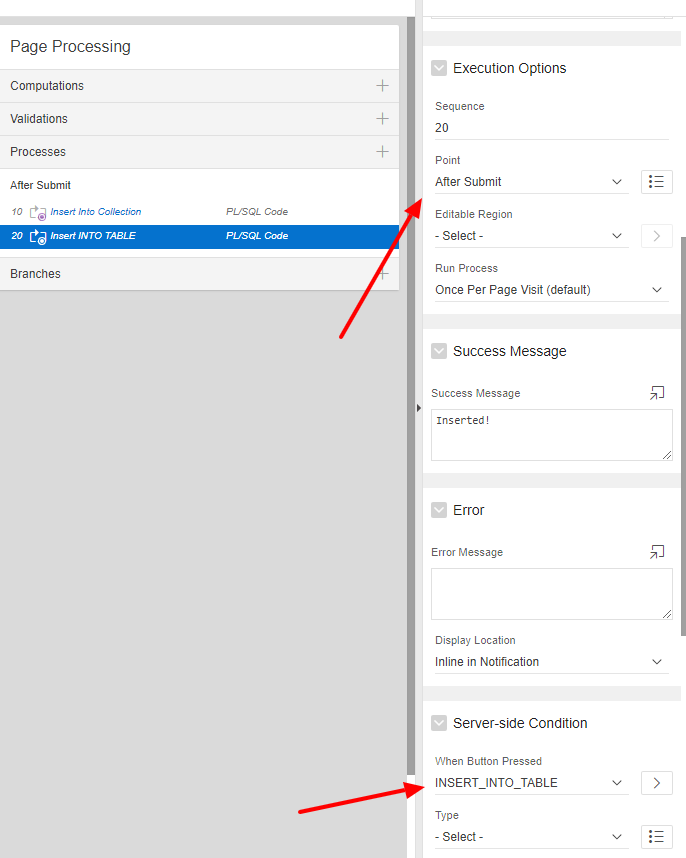Click the Sequence input field

(x=551, y=128)
